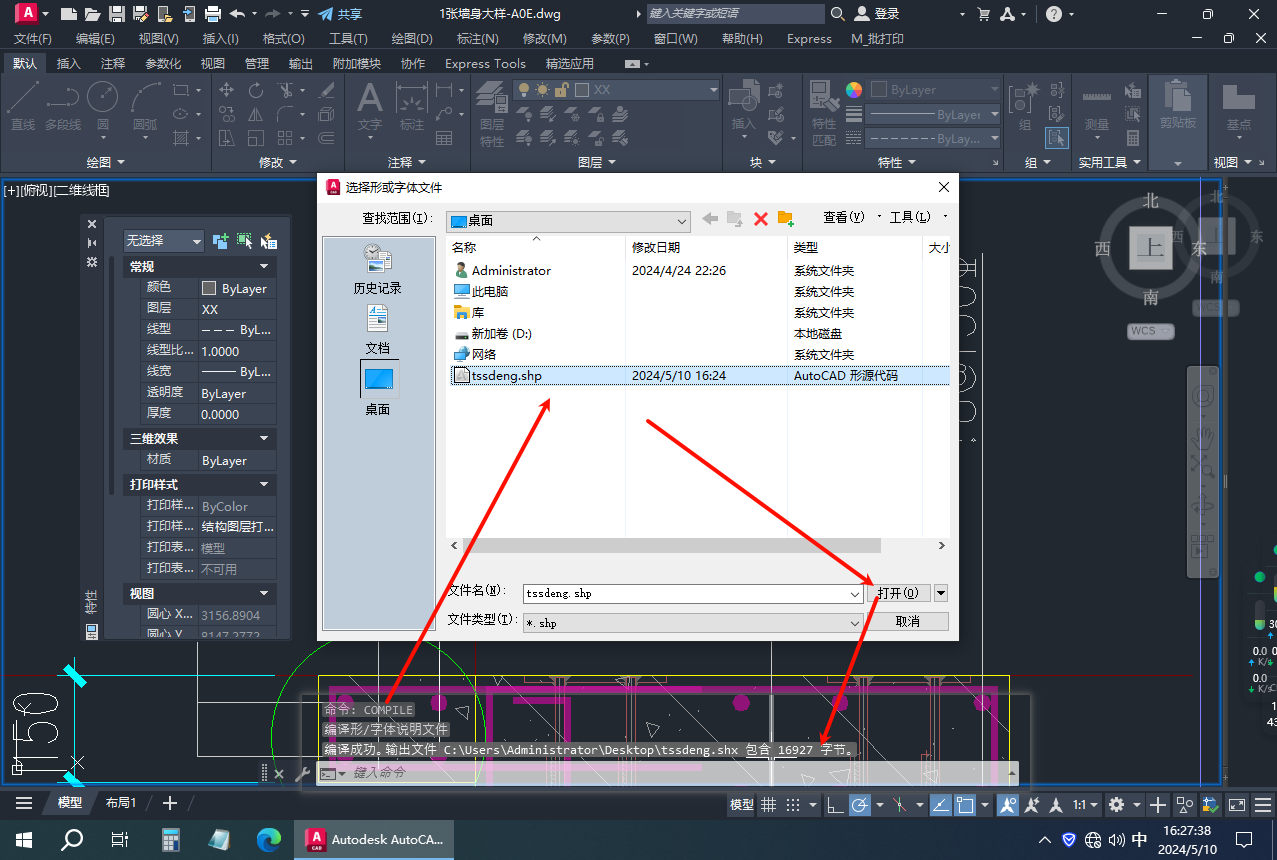Toggle grid display in status bar

769,805
